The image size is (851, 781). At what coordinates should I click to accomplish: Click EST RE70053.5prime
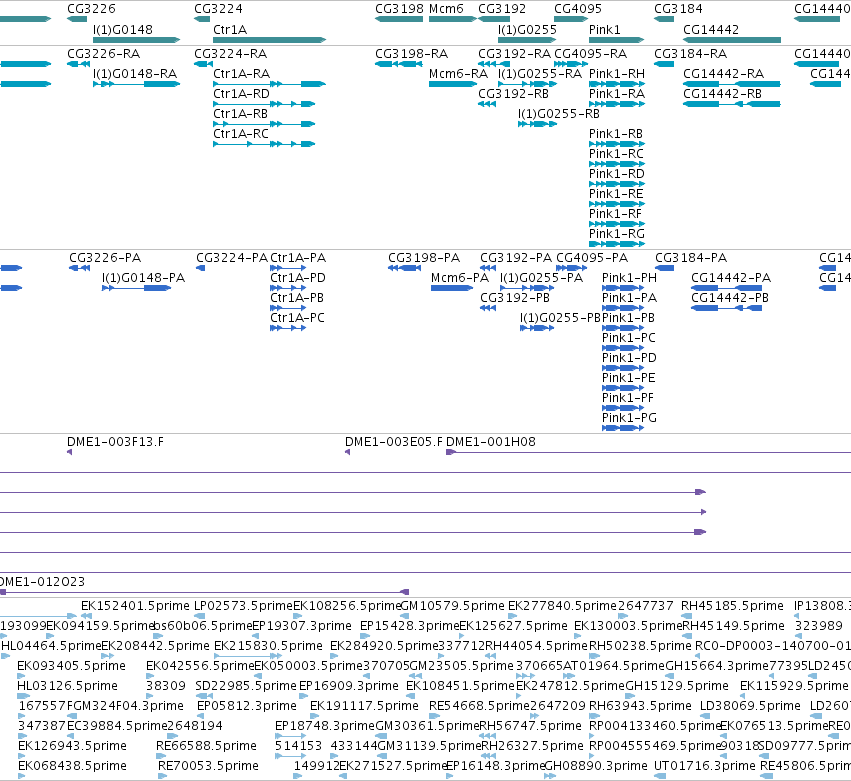[x=208, y=766]
